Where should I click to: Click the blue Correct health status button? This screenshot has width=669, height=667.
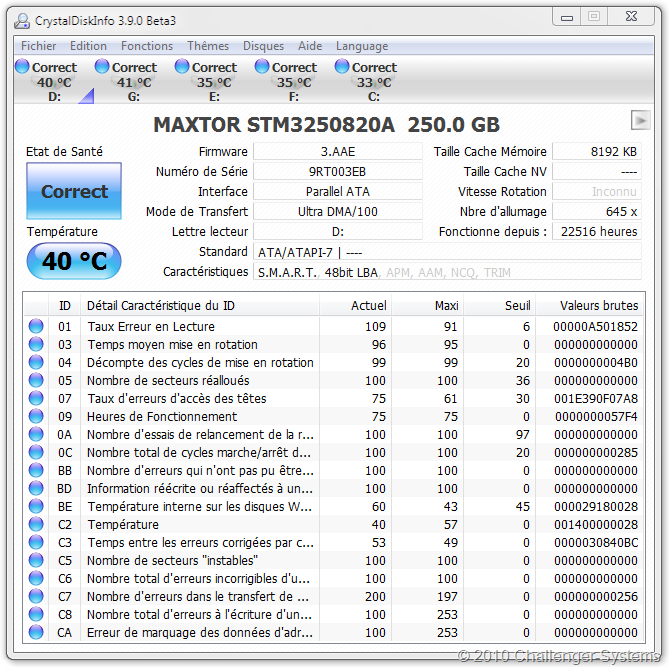(74, 191)
